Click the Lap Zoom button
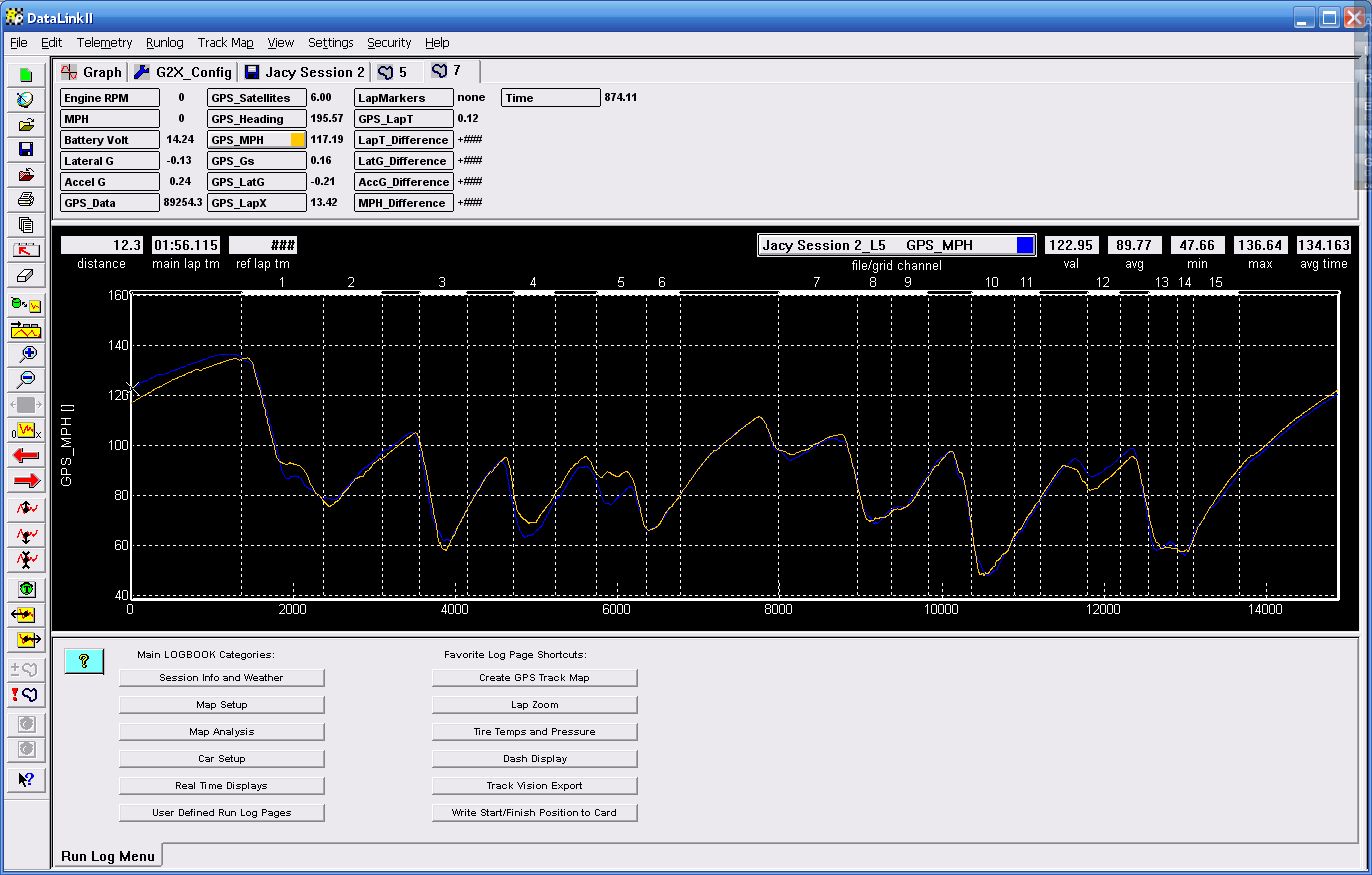 tap(534, 704)
